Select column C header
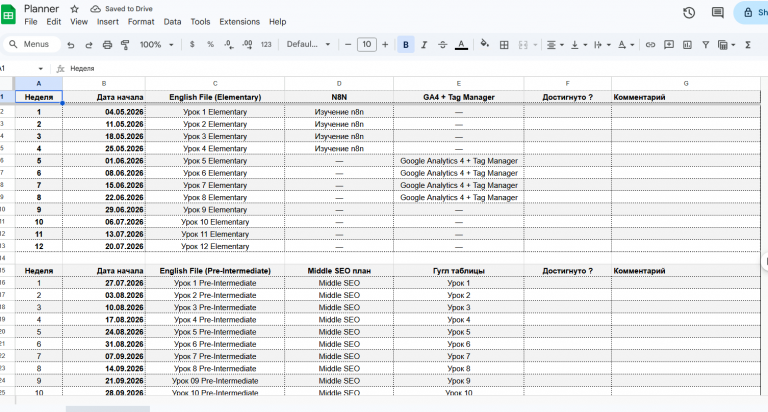This screenshot has width=768, height=412. [x=215, y=83]
